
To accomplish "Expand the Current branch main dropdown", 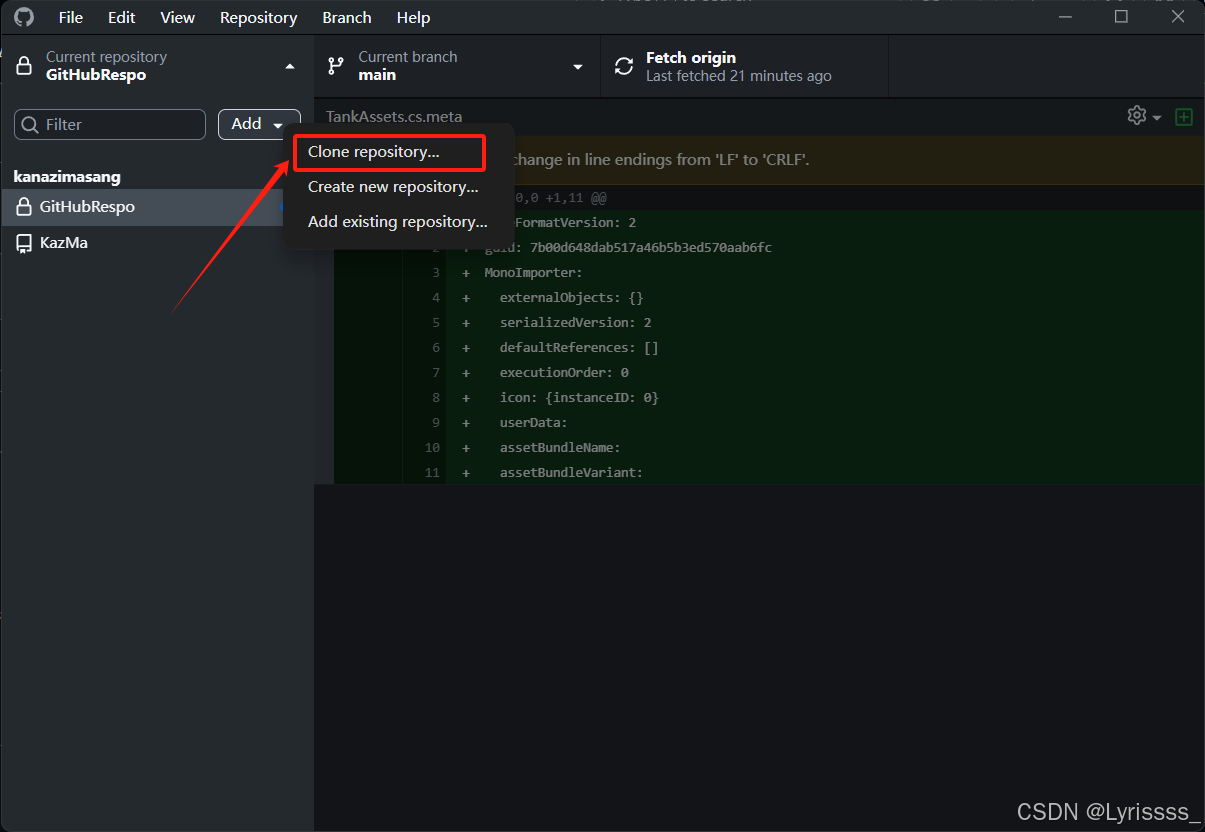I will (x=577, y=67).
